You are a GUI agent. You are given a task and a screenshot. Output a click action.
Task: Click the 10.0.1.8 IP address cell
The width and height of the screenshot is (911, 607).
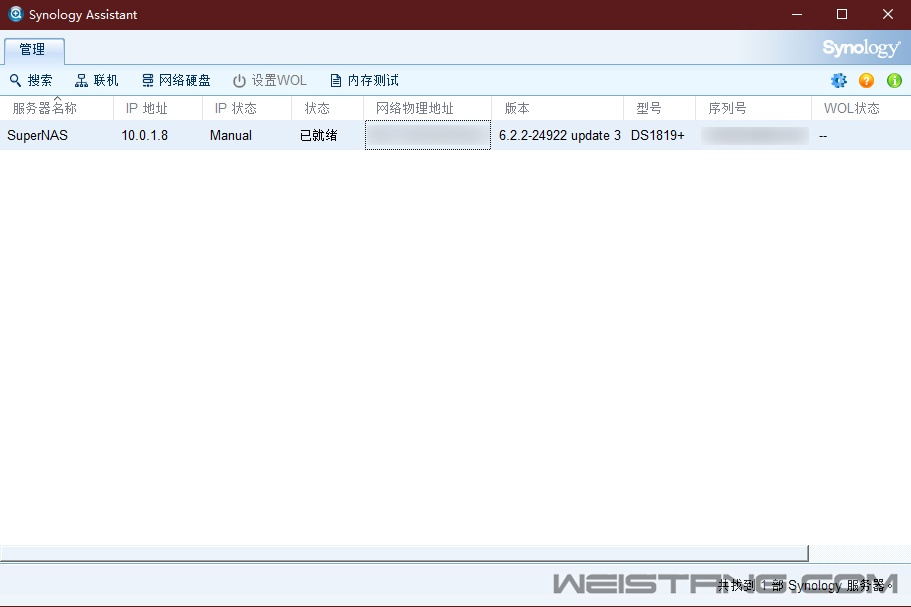(x=145, y=135)
